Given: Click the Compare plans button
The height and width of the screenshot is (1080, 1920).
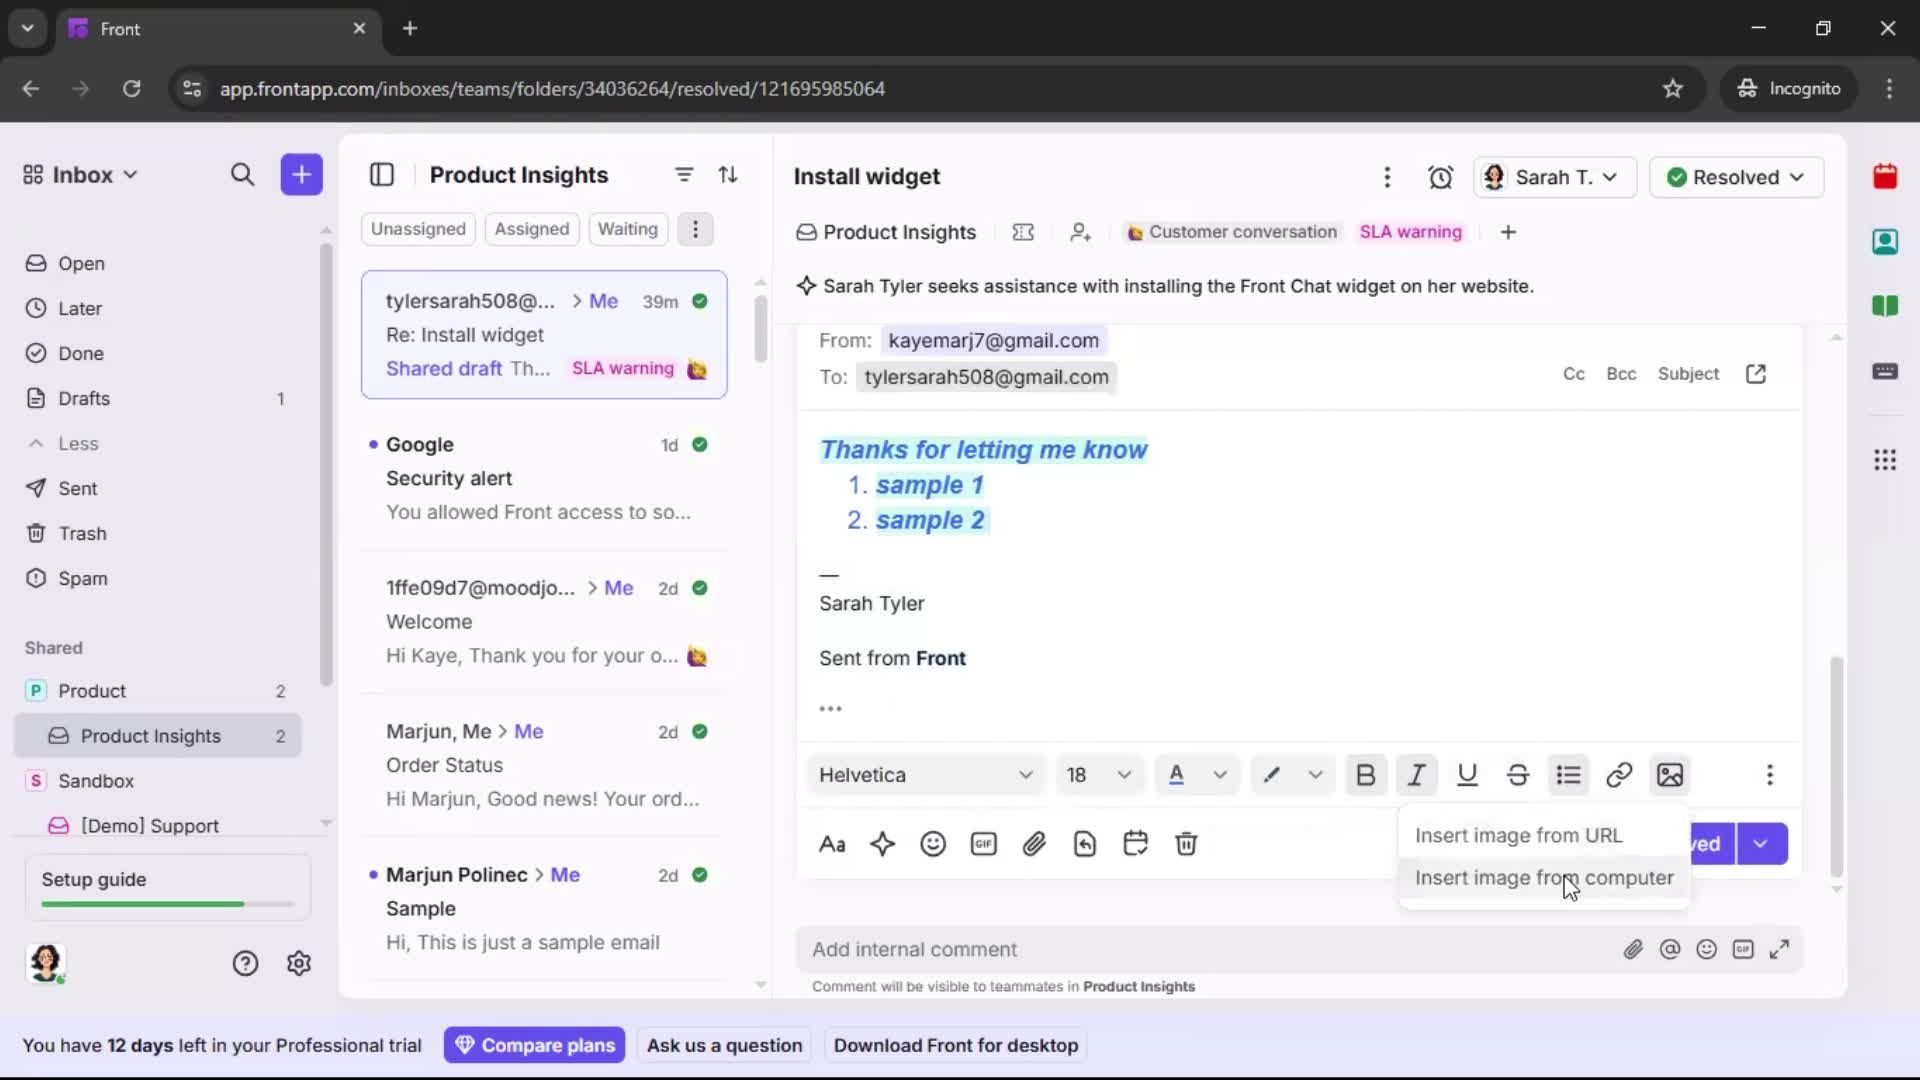Looking at the screenshot, I should coord(535,1044).
